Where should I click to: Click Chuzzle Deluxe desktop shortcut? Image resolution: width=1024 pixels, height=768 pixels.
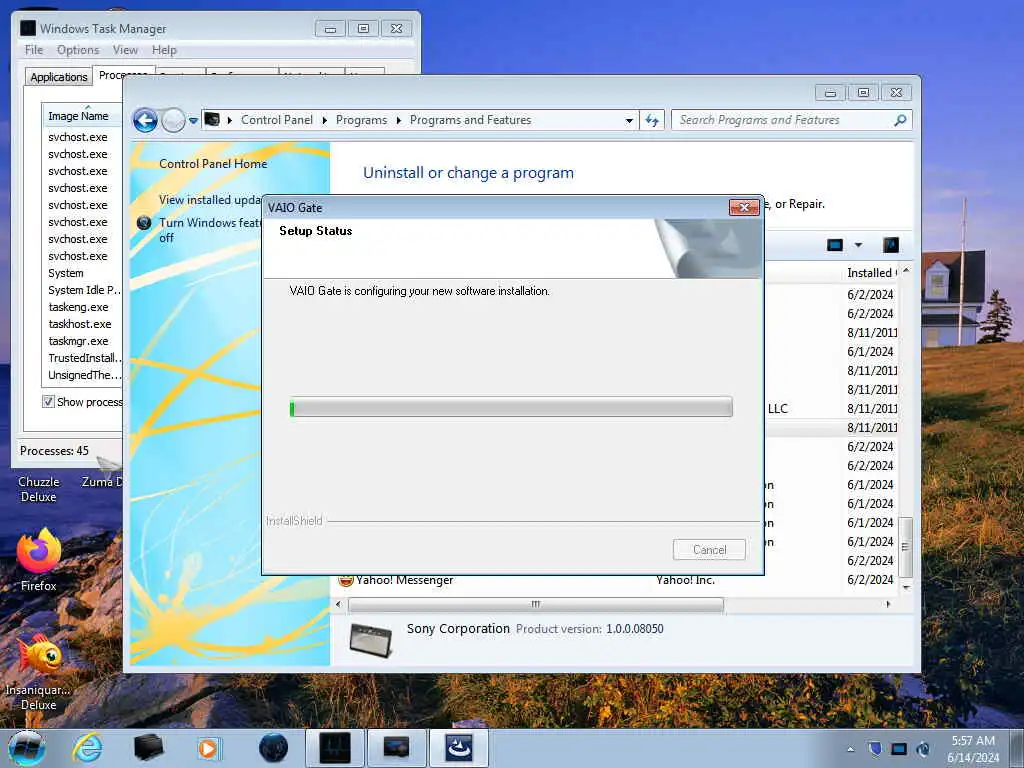(x=39, y=488)
